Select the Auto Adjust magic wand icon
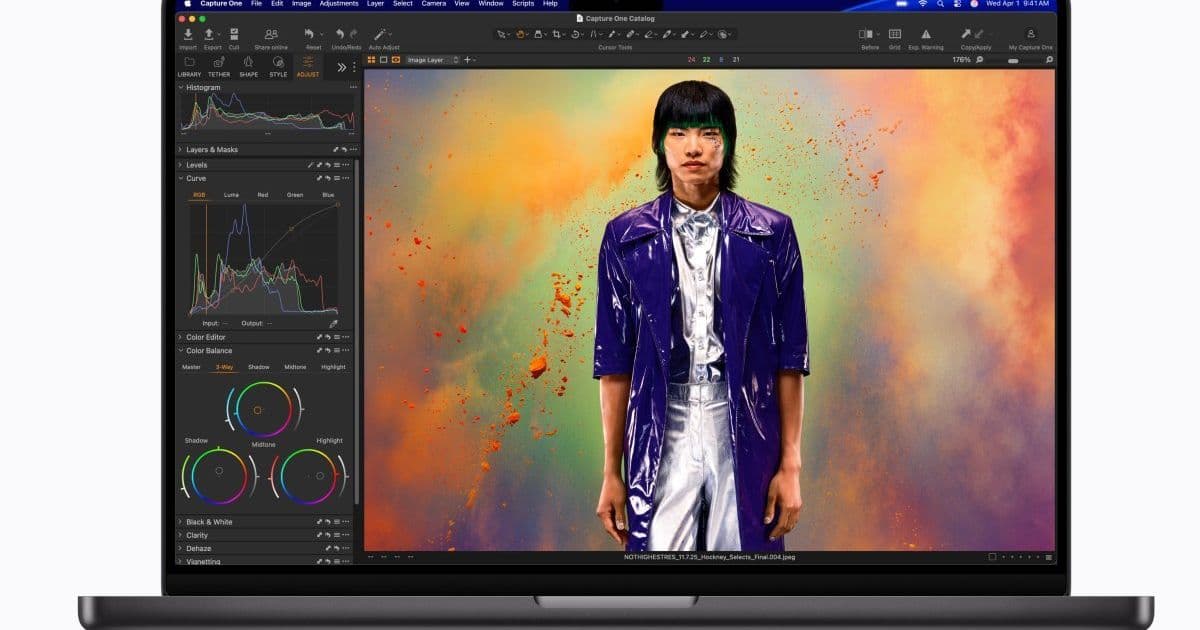The image size is (1200, 630). 379,33
